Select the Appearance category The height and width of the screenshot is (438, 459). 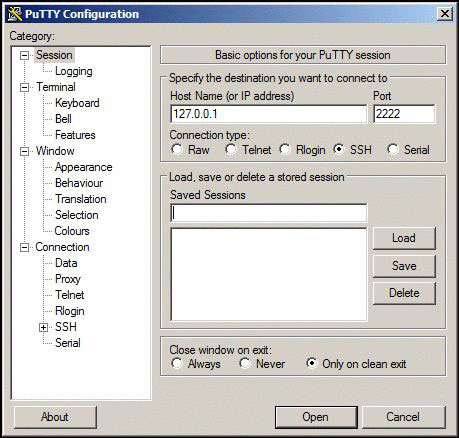pos(84,167)
